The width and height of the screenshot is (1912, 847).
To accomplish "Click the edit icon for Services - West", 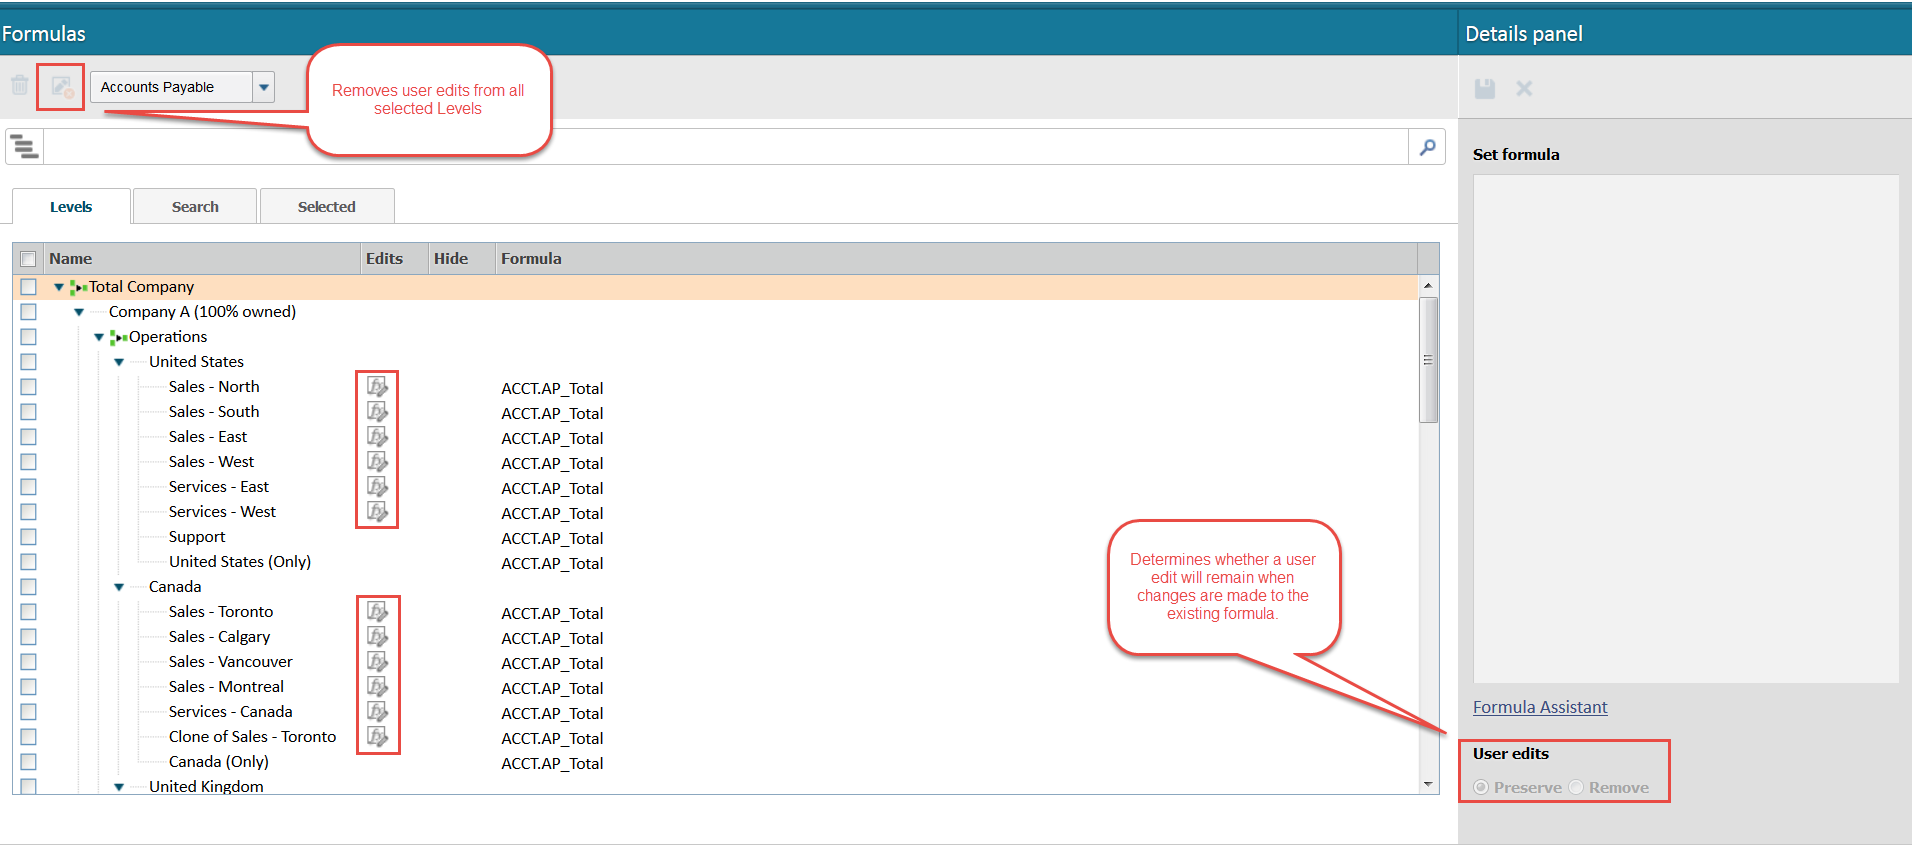I will (377, 511).
